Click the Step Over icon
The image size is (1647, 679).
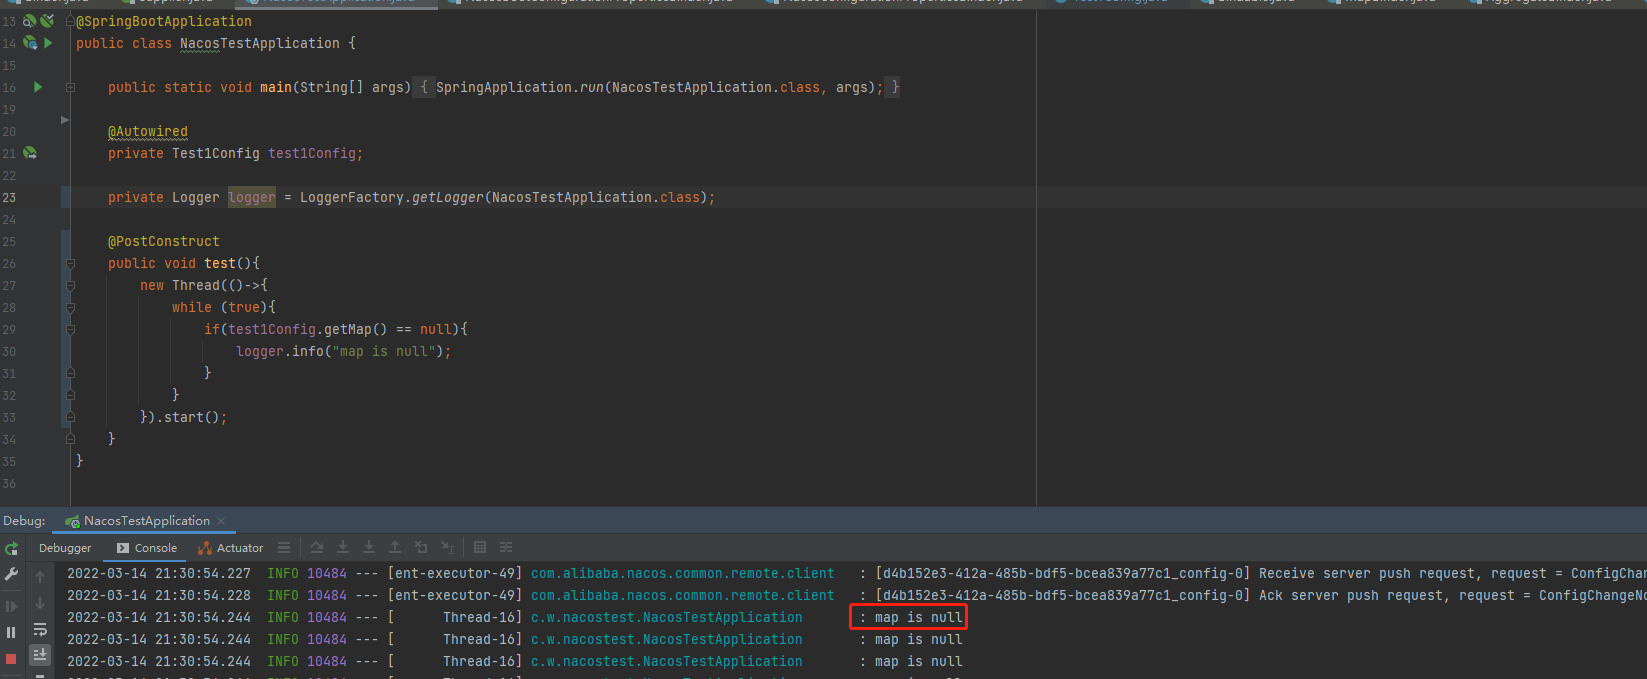click(317, 547)
